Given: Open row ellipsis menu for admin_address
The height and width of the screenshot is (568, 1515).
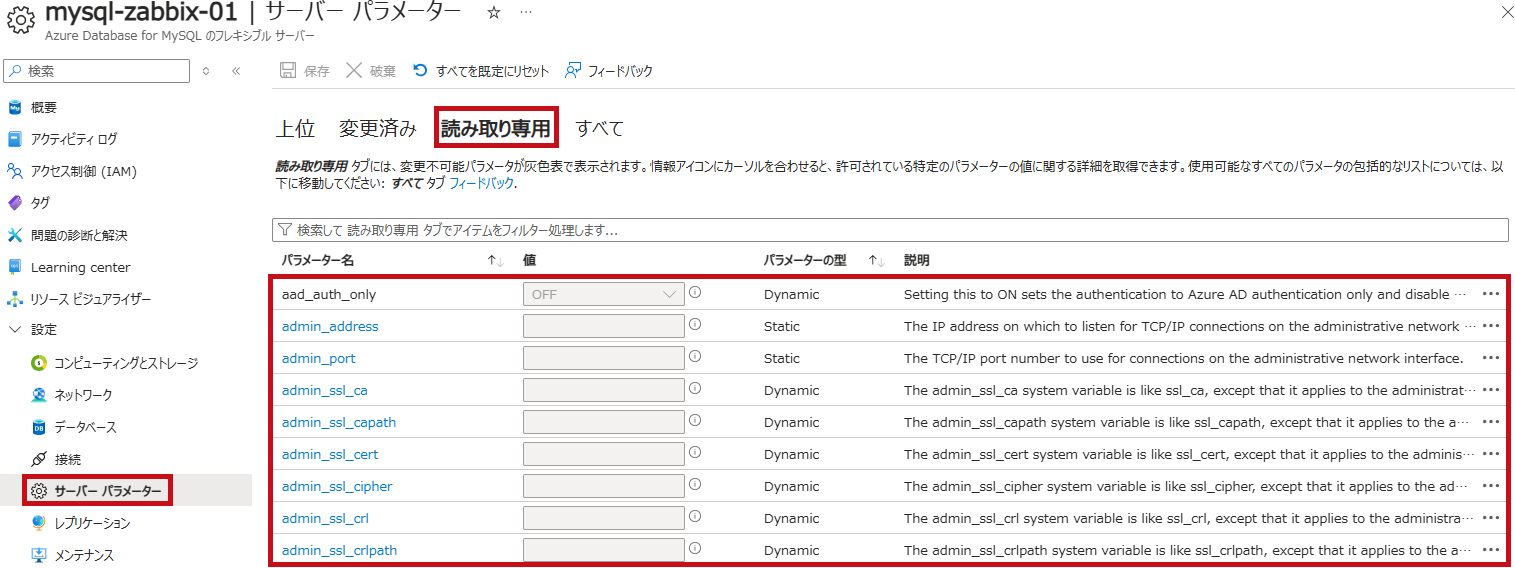Looking at the screenshot, I should tap(1491, 326).
